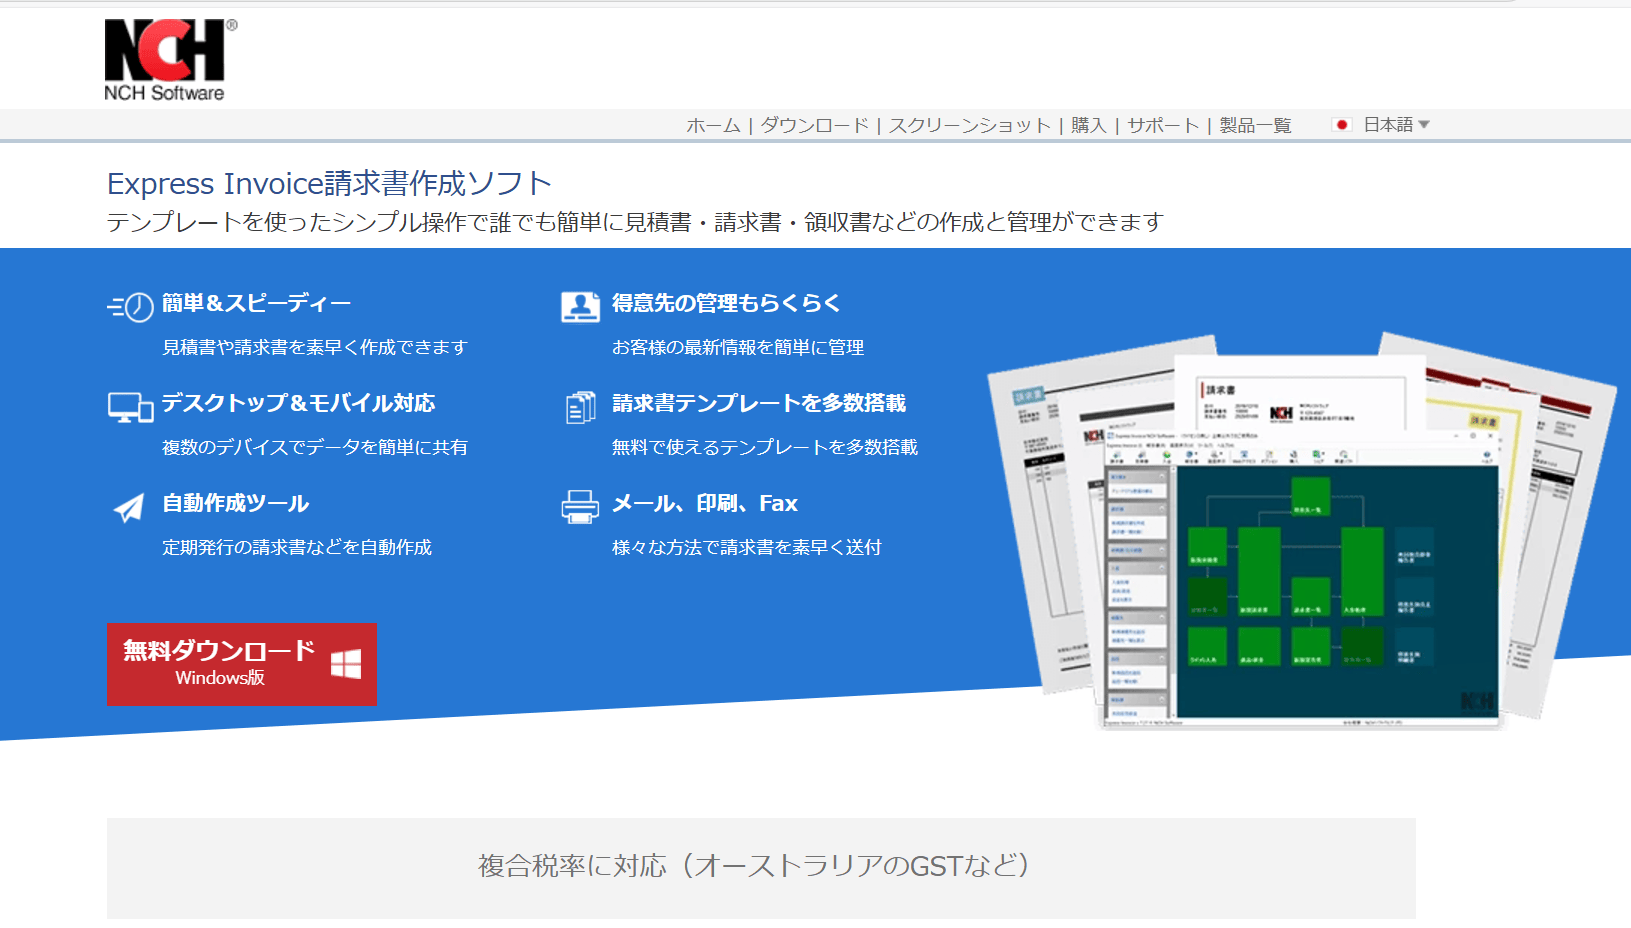The width and height of the screenshot is (1631, 928).
Task: Click the 複合税率に対応 banner
Action: (x=761, y=868)
